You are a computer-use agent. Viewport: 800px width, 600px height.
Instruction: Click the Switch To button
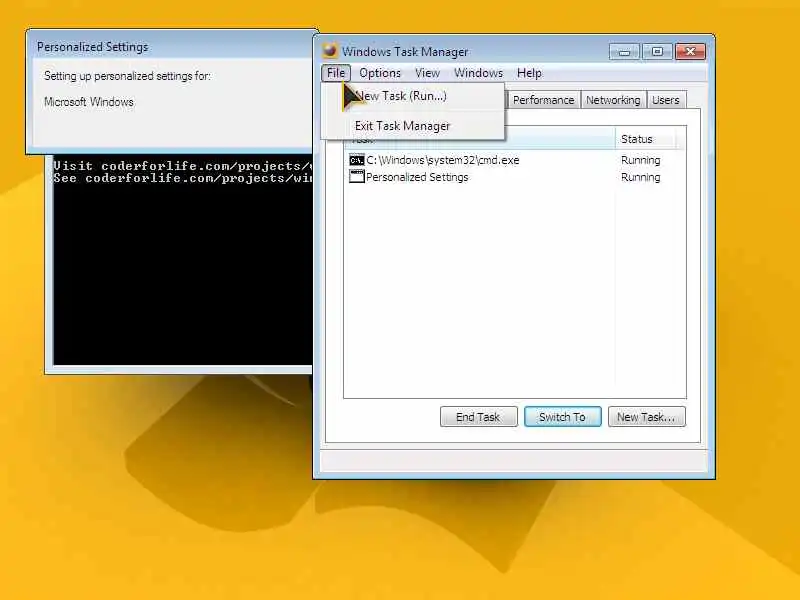pyautogui.click(x=562, y=417)
